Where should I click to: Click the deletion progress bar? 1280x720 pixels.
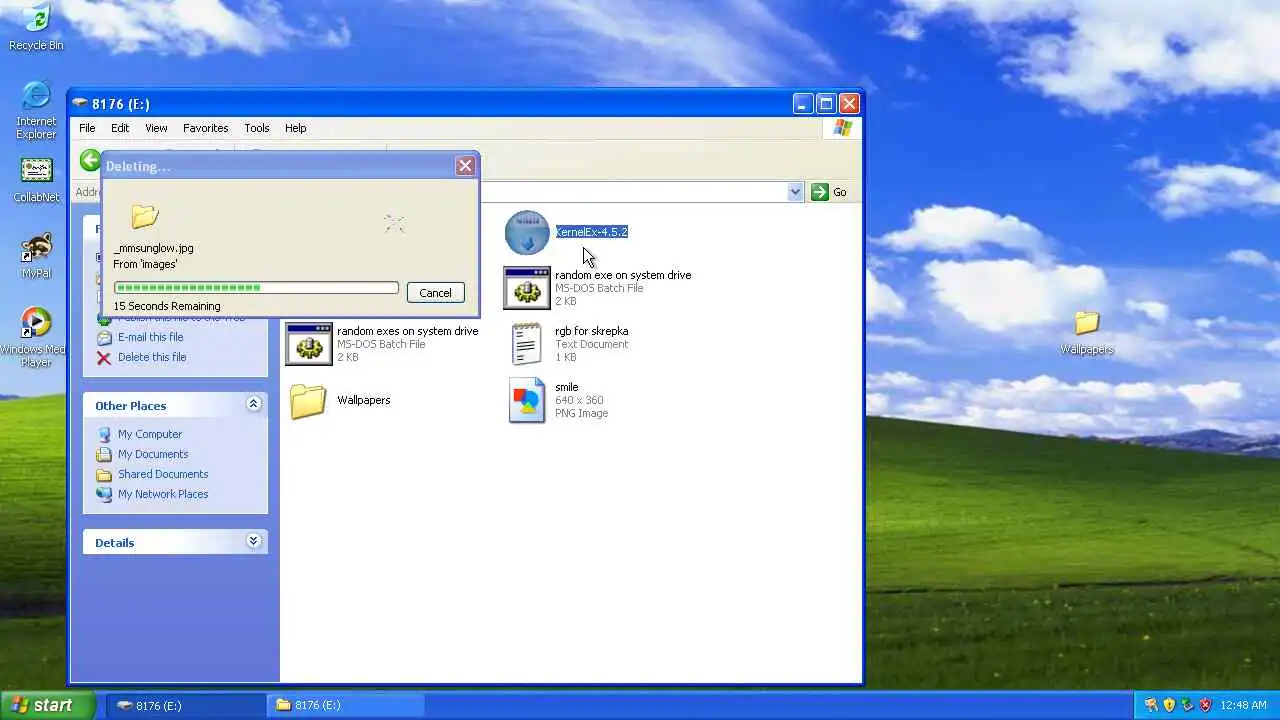(x=256, y=288)
